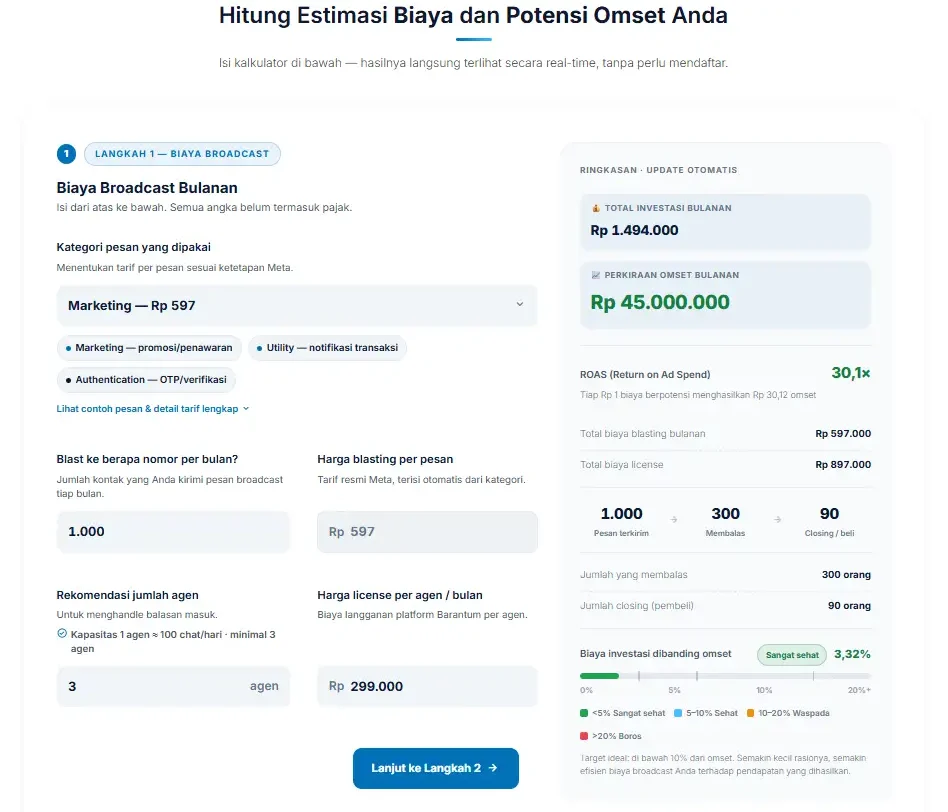Click the 'Sangat sehat' status badge

792,655
